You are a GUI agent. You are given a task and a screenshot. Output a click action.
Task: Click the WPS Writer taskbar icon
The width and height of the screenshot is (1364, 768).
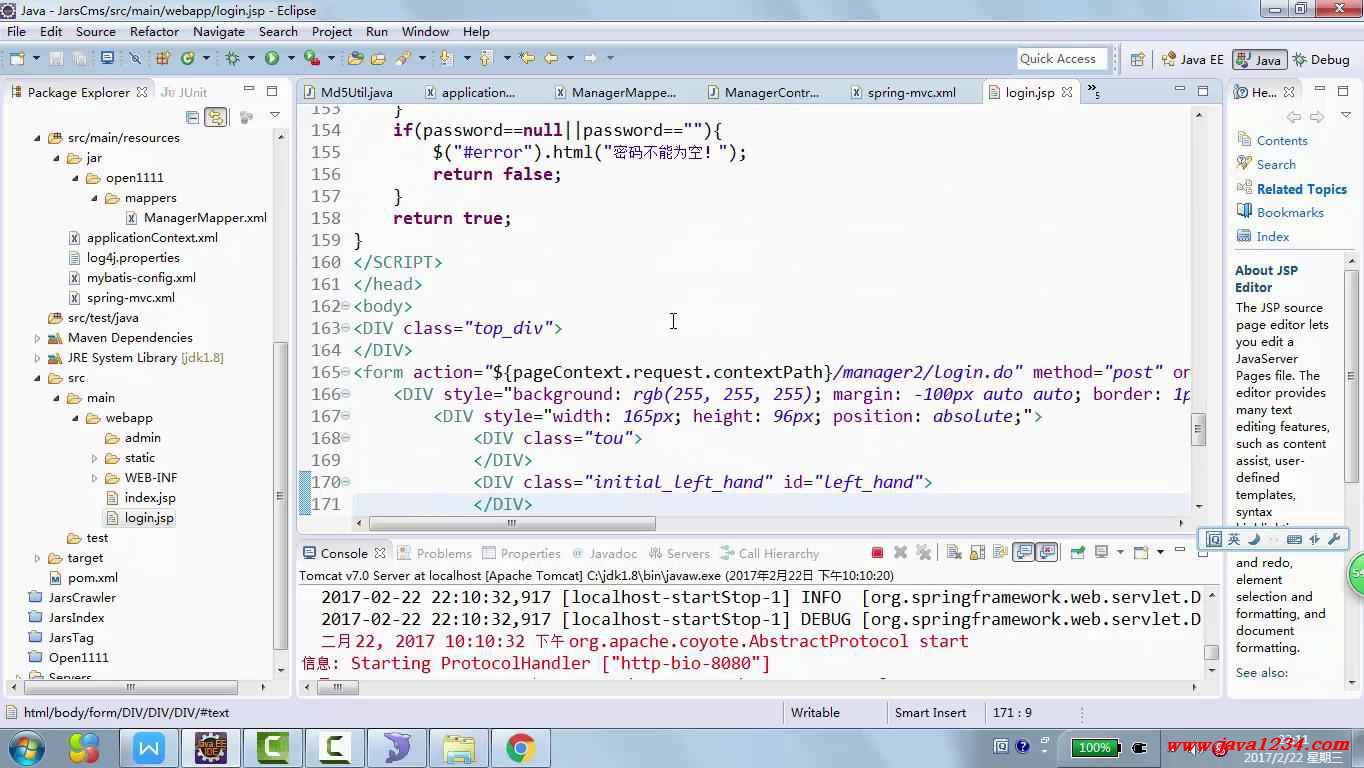pyautogui.click(x=149, y=747)
